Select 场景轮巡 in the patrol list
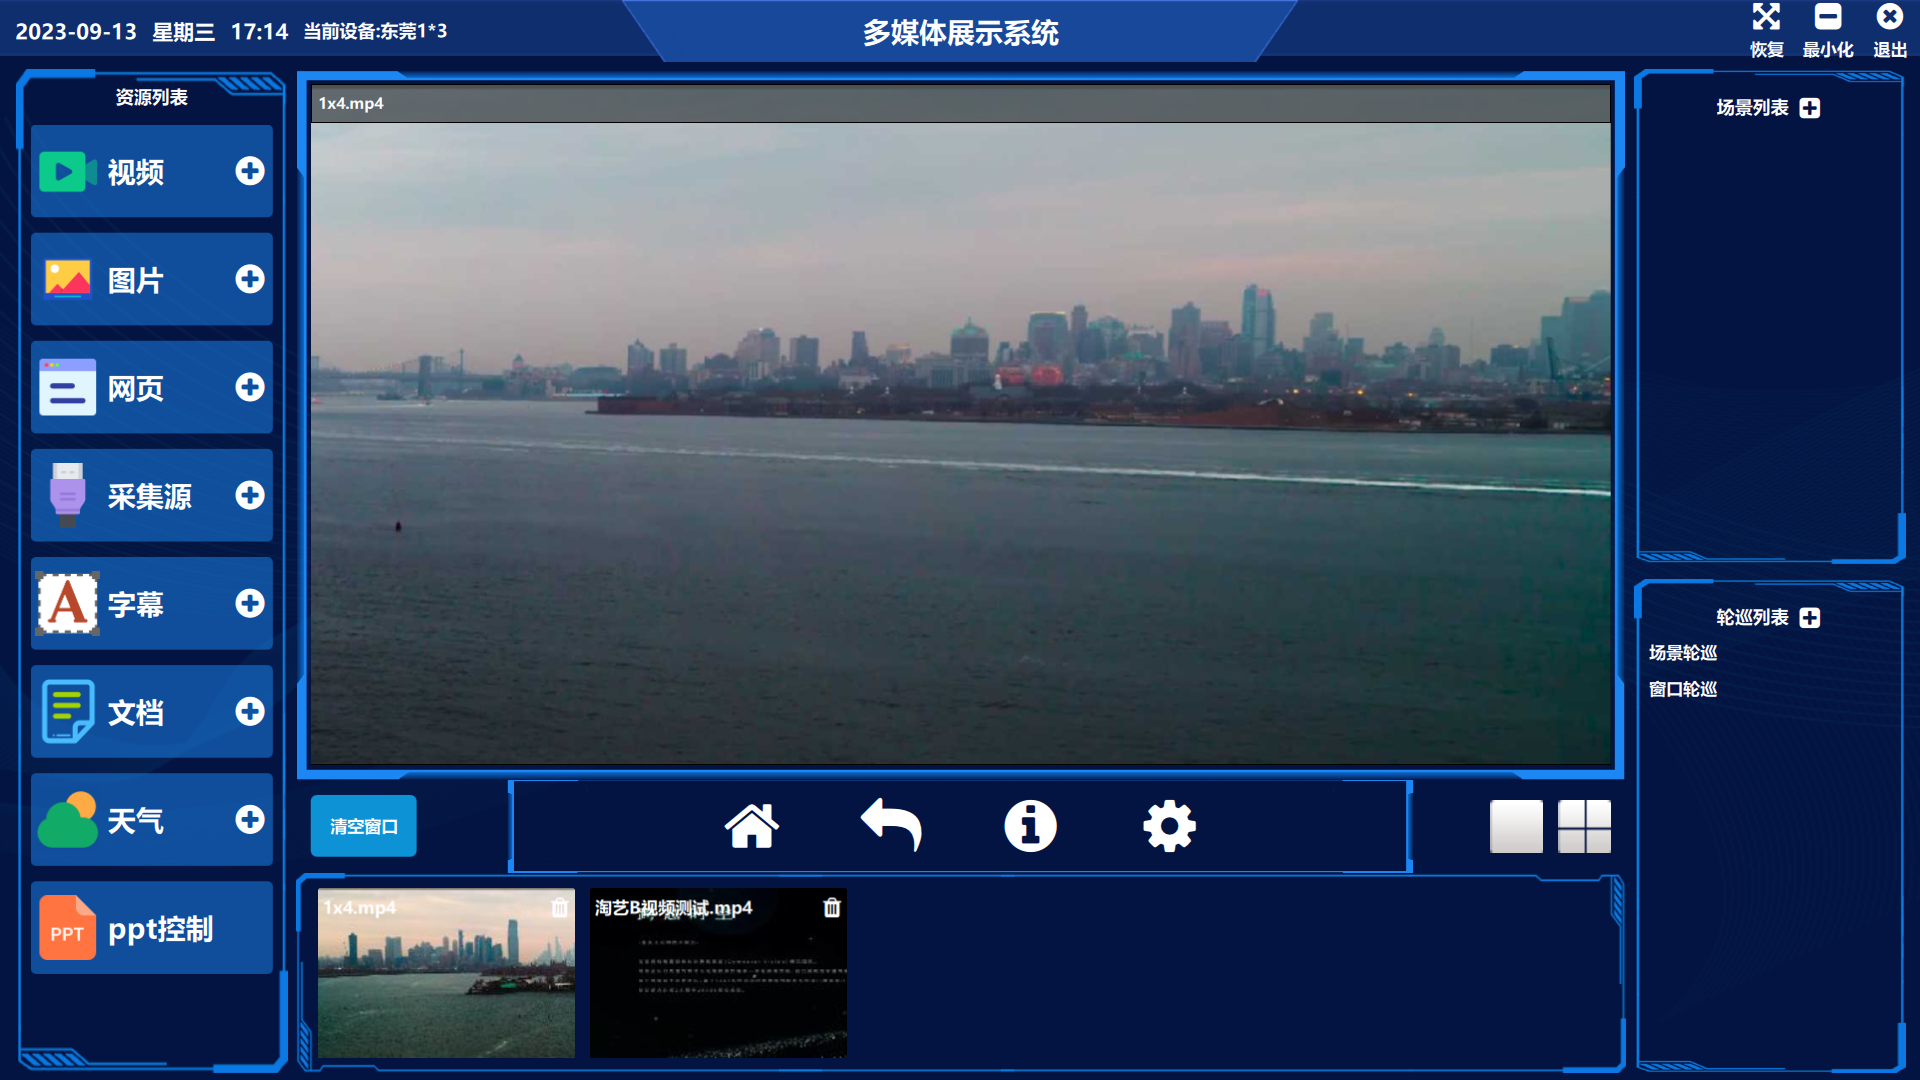This screenshot has width=1920, height=1080. click(x=1683, y=653)
